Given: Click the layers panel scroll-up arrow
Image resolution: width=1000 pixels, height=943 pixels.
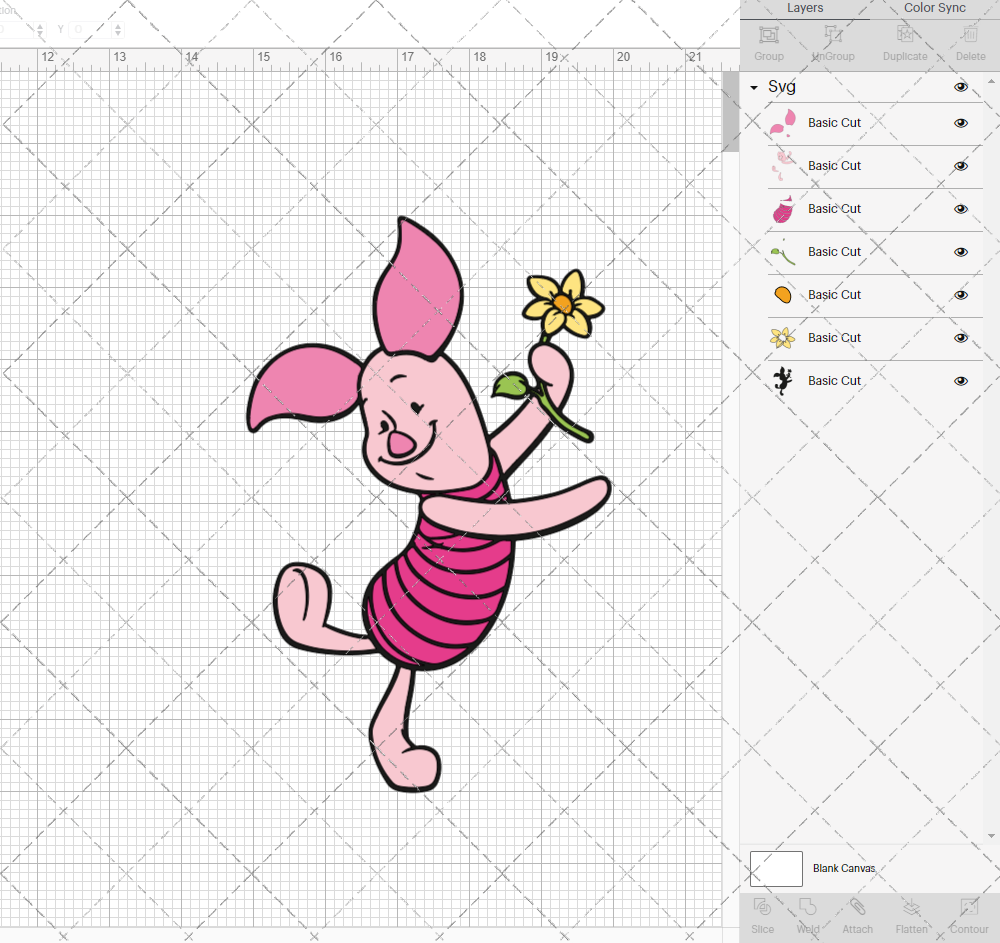Looking at the screenshot, I should pos(990,82).
